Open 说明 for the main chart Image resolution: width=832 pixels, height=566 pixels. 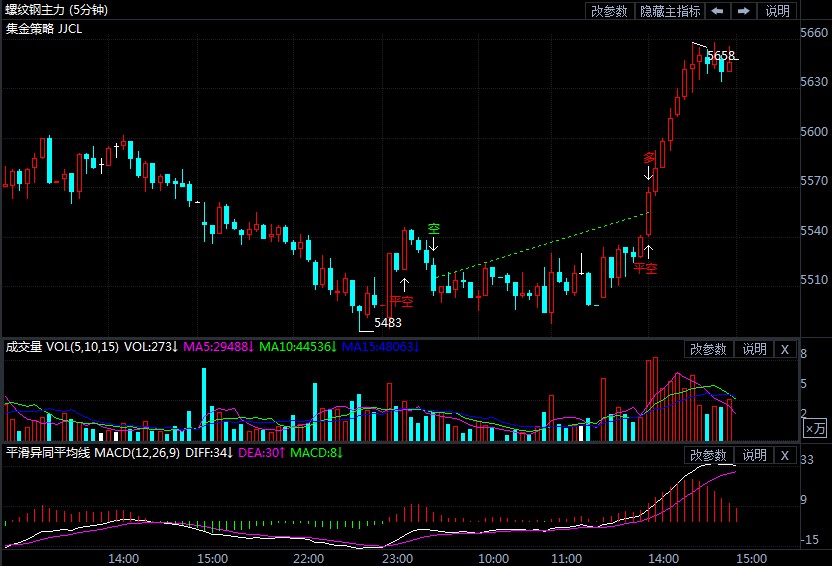click(777, 11)
